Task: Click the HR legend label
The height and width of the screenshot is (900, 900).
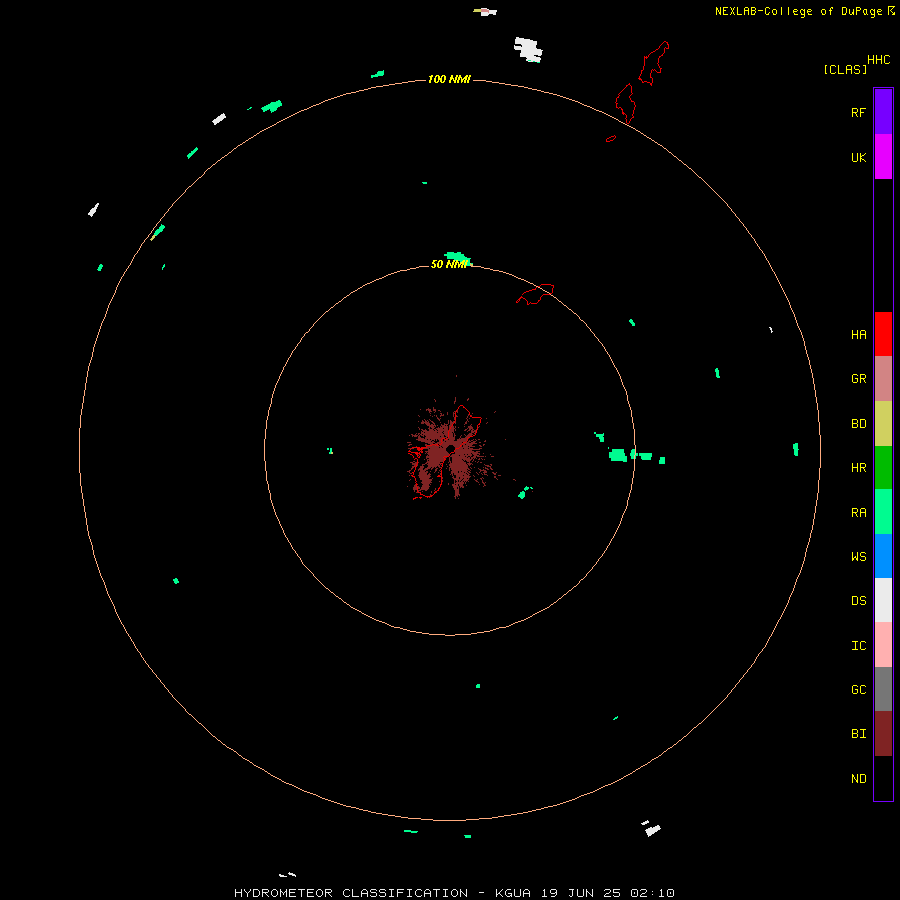Action: pos(858,468)
